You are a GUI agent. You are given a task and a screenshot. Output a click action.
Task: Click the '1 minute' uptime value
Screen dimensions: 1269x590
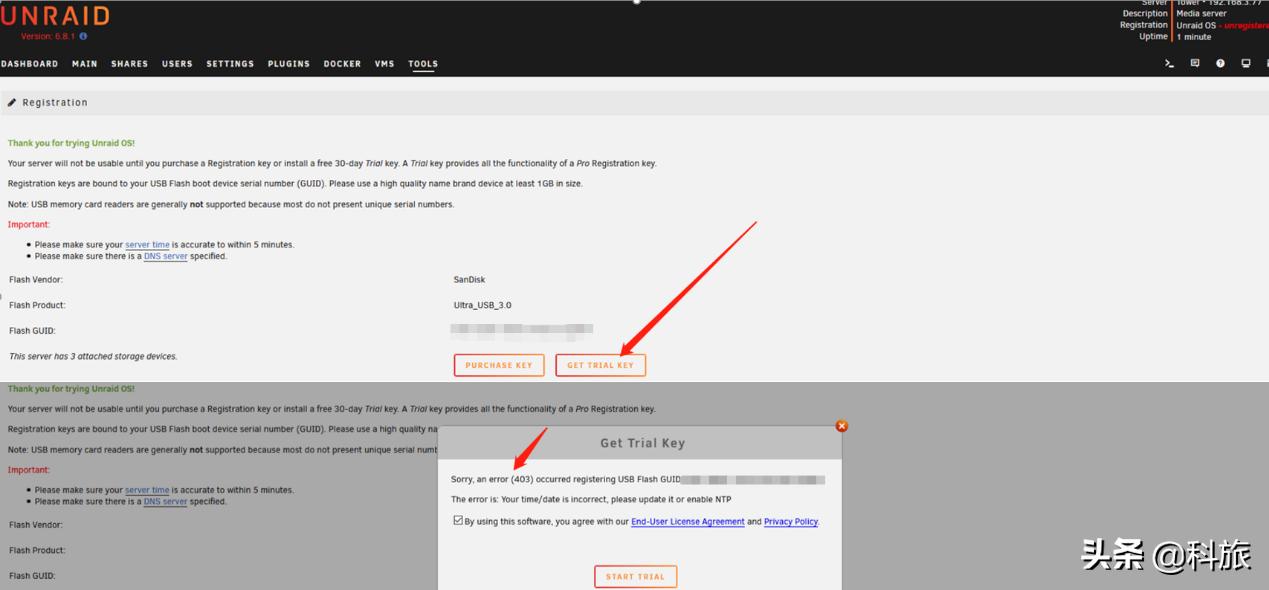coord(1194,37)
